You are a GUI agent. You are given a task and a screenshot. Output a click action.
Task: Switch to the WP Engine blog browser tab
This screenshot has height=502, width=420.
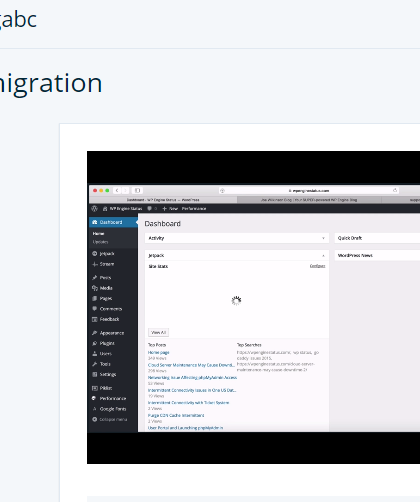309,200
